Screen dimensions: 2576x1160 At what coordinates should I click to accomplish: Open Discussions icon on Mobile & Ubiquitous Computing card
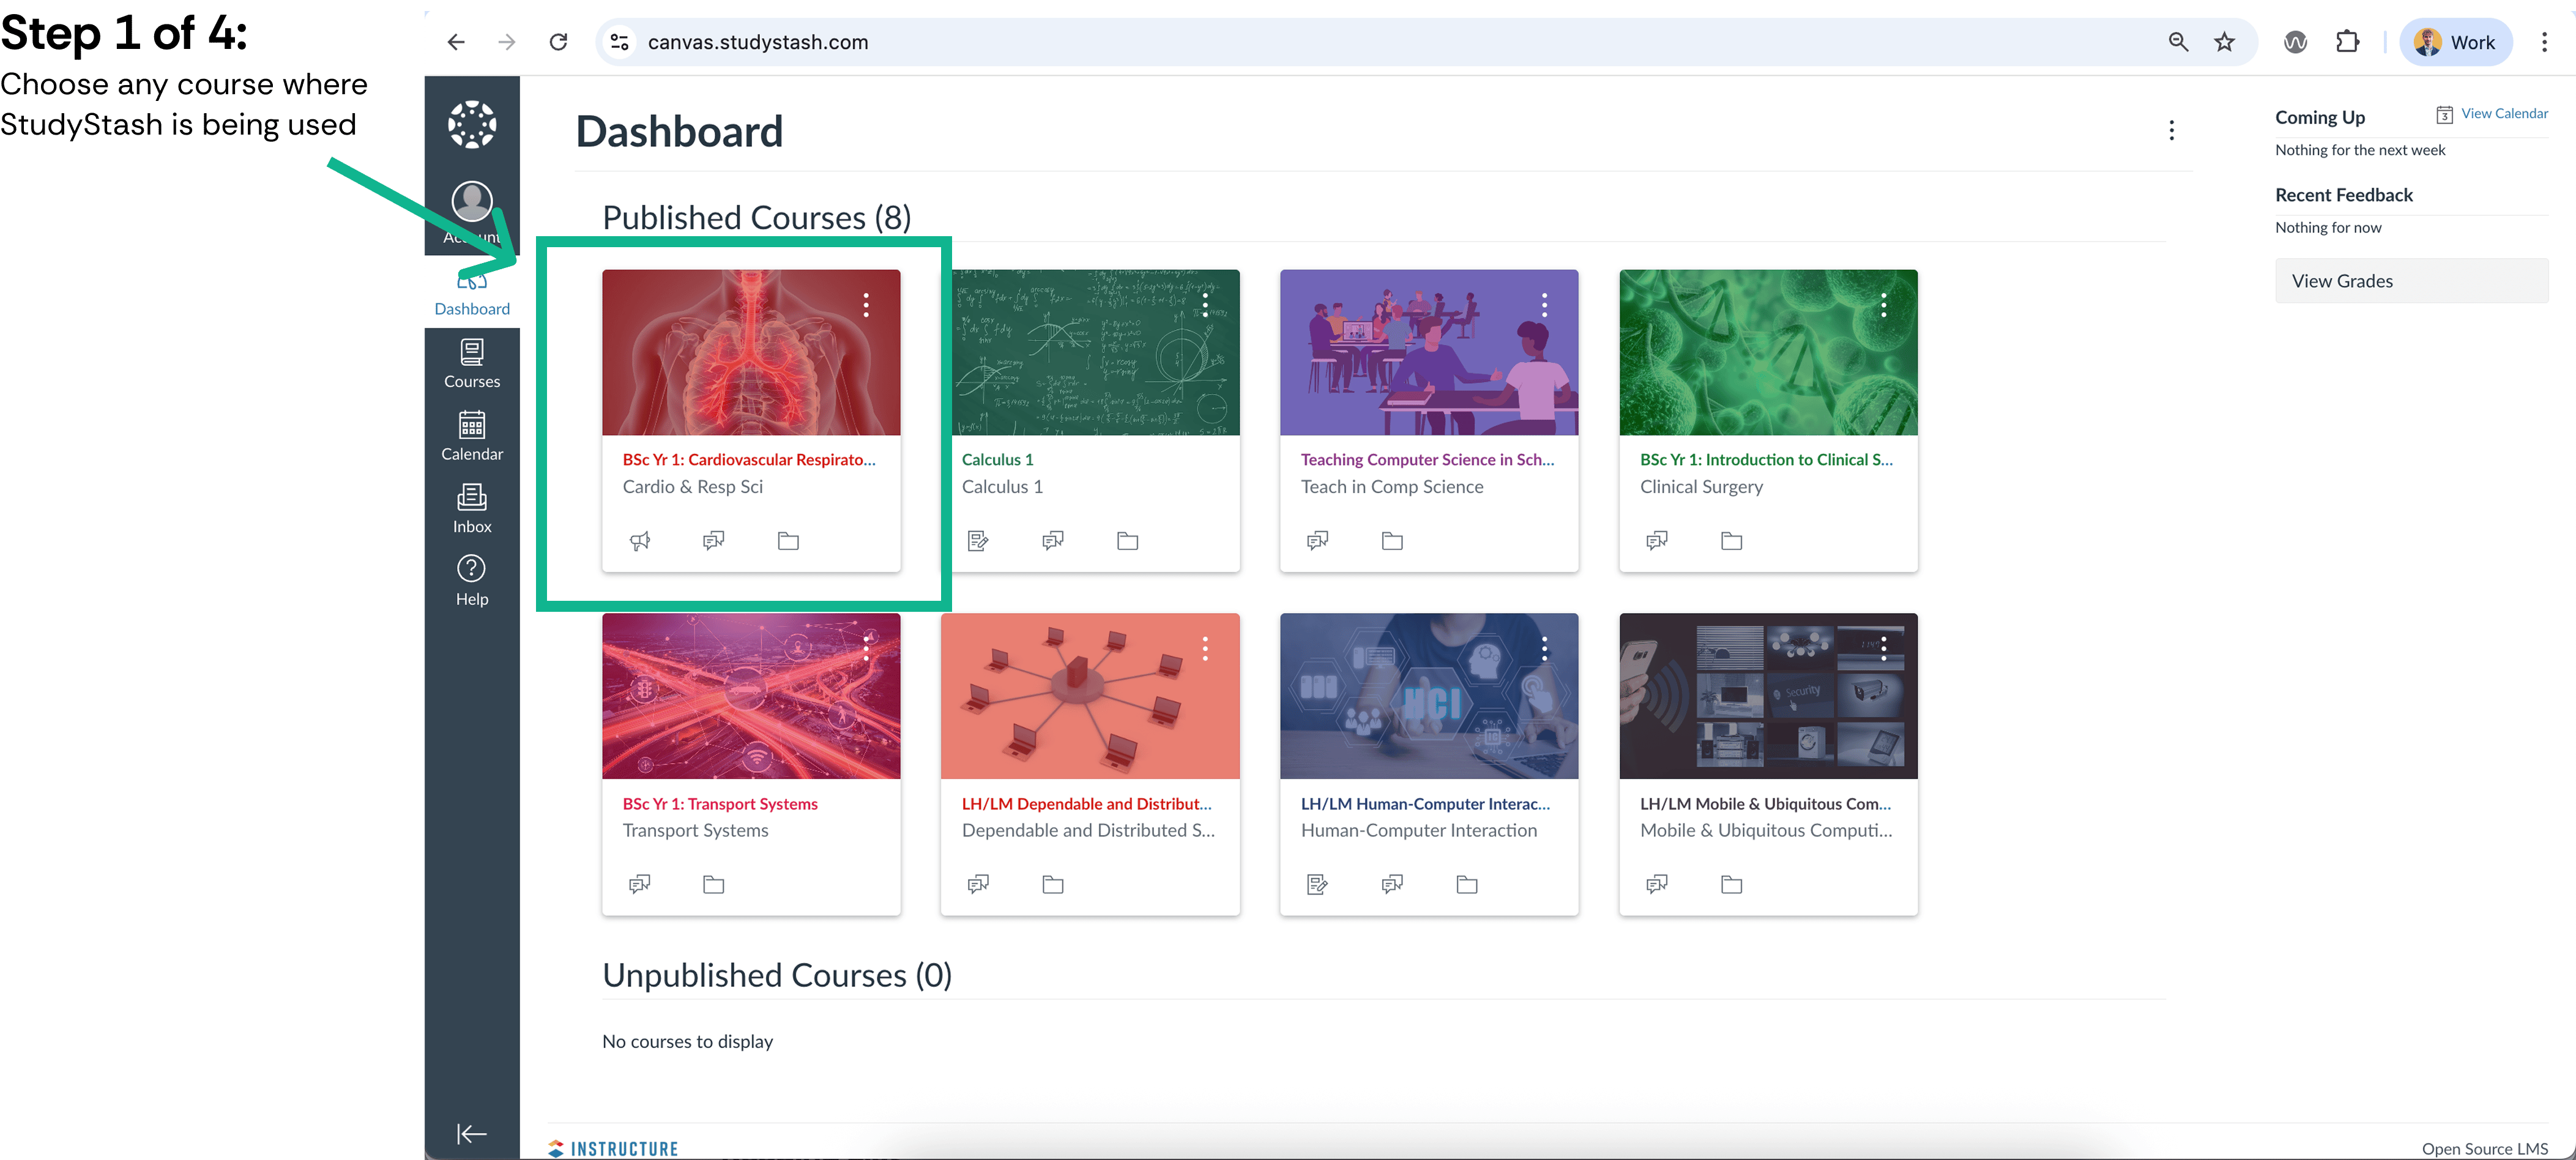click(1657, 884)
